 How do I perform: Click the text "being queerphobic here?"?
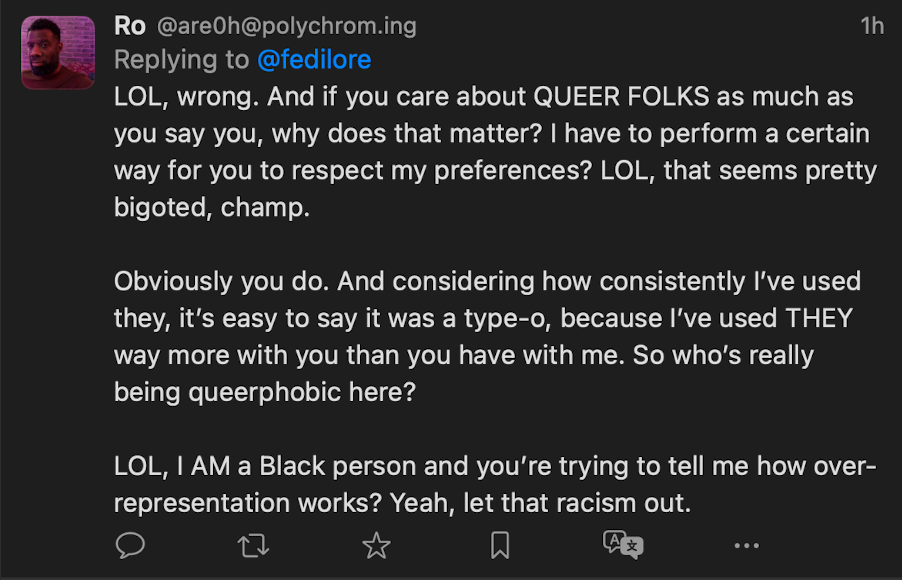click(264, 392)
